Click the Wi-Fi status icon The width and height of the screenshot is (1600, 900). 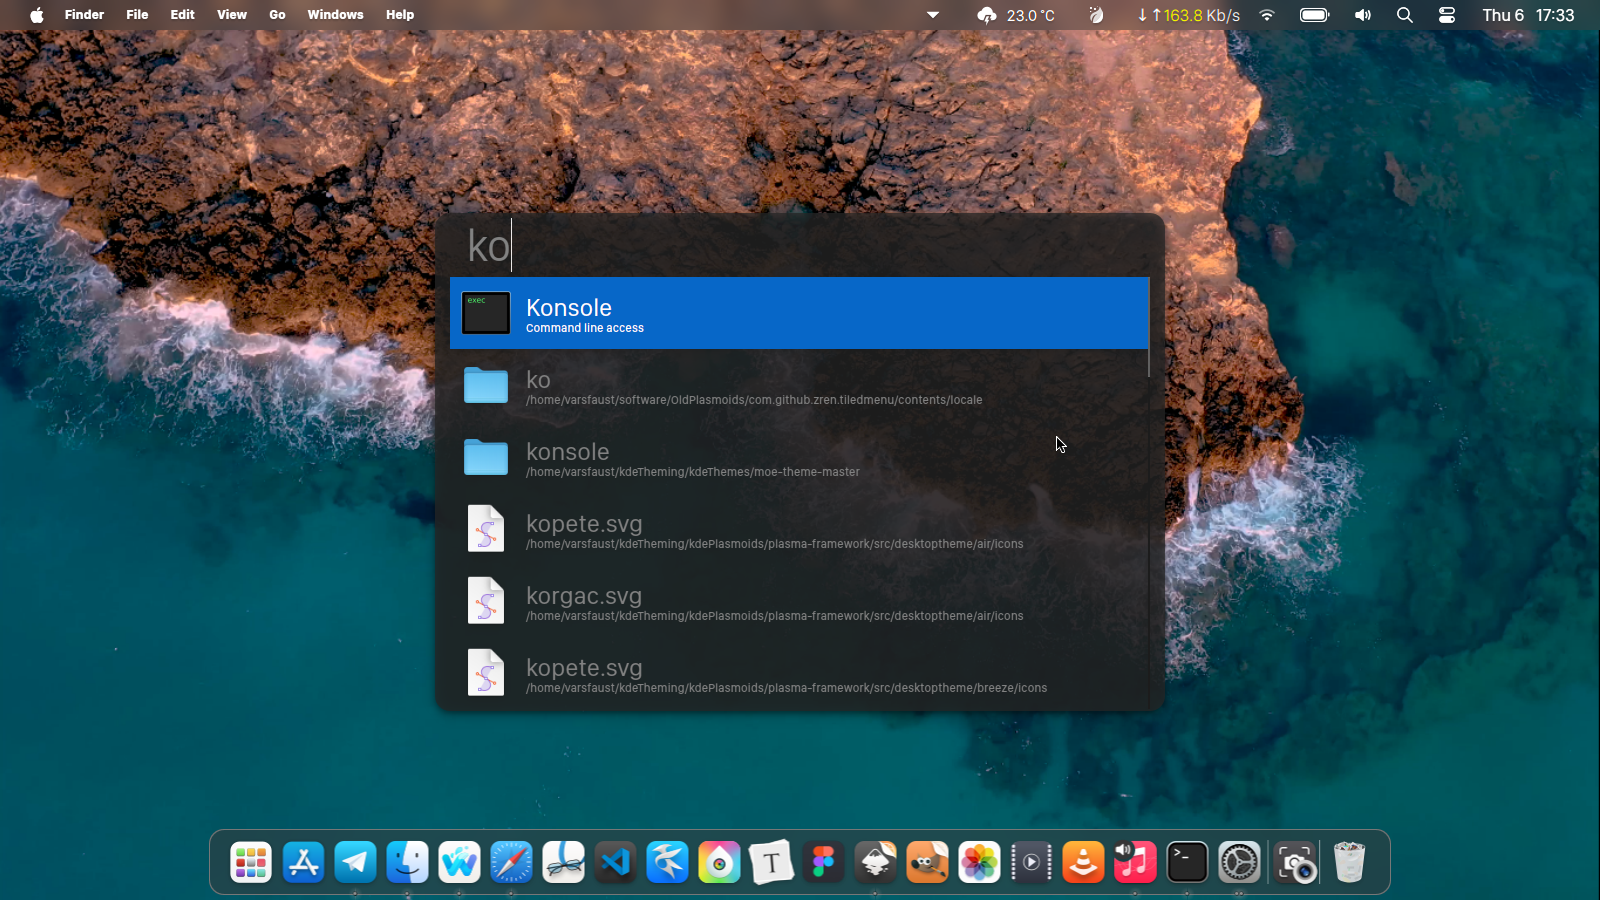click(x=1267, y=15)
